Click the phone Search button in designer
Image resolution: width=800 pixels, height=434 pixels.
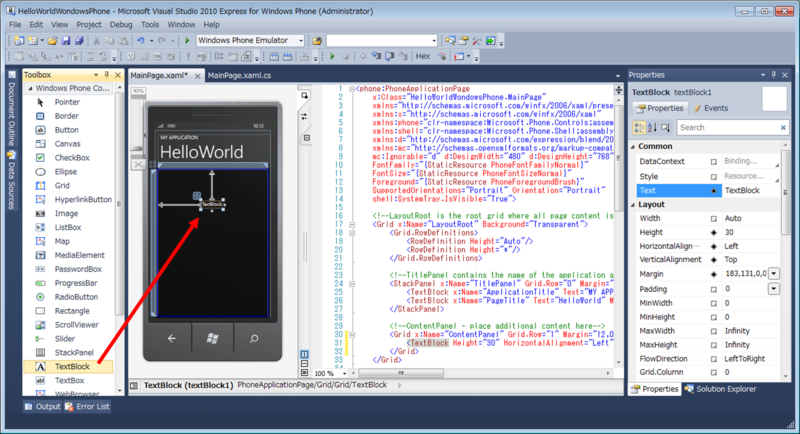pyautogui.click(x=254, y=338)
